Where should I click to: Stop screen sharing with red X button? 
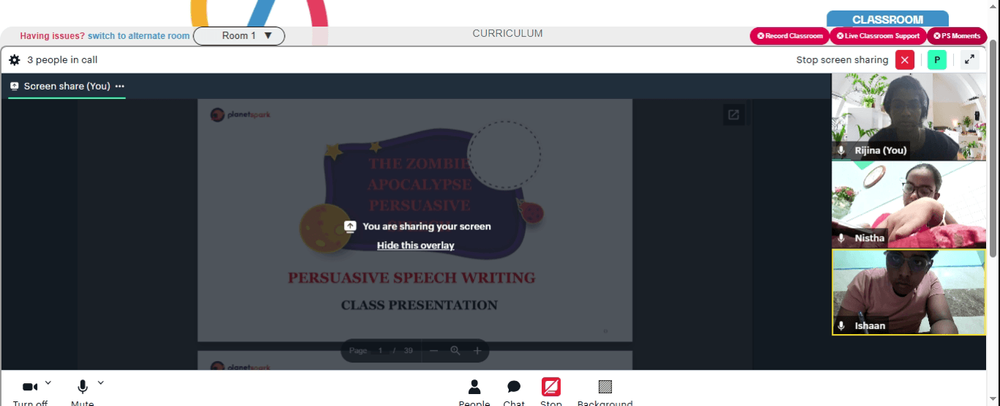[x=904, y=60]
